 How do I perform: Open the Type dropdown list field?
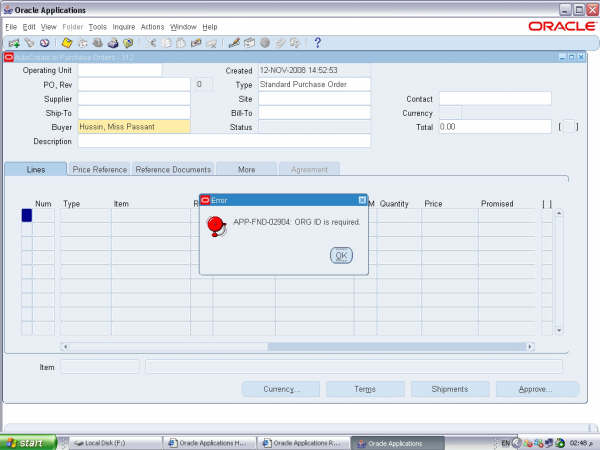point(314,85)
